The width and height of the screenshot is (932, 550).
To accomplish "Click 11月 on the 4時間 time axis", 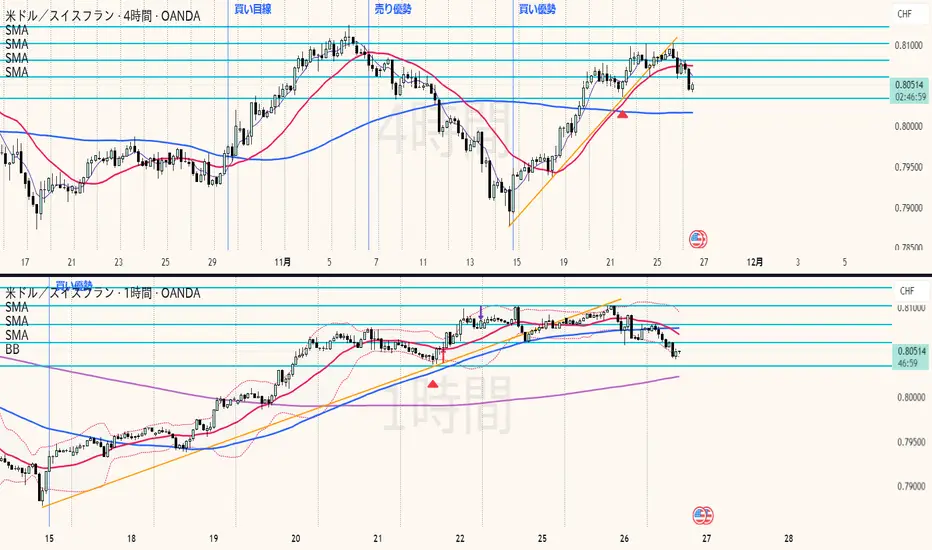I will coord(283,262).
